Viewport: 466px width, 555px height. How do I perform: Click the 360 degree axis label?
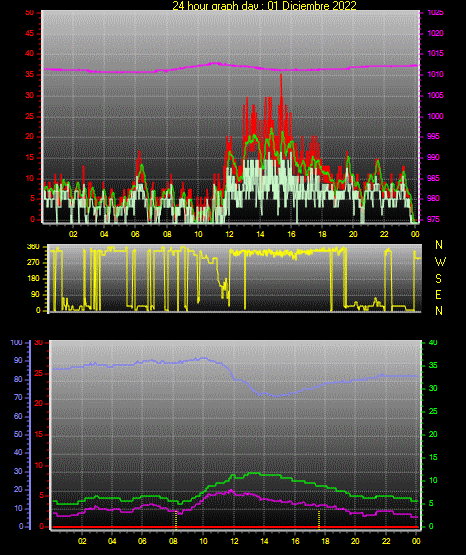coord(33,247)
